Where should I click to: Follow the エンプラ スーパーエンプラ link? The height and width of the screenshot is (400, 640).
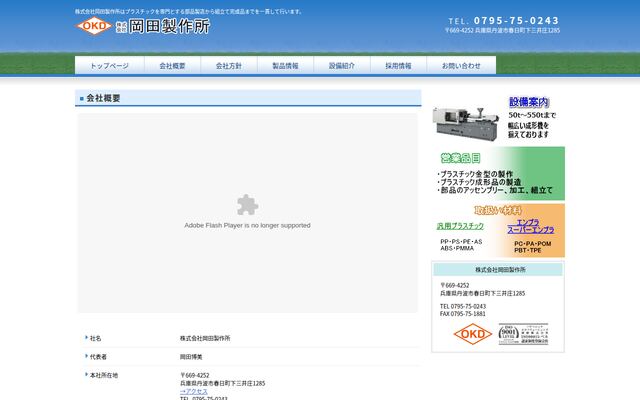(x=531, y=226)
